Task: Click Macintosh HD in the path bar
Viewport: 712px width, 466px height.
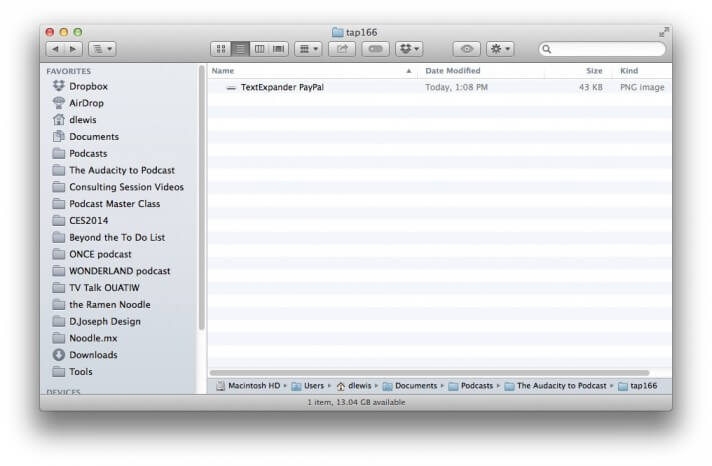Action: tap(250, 385)
